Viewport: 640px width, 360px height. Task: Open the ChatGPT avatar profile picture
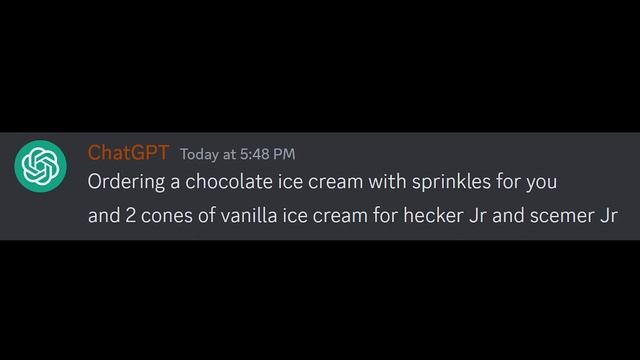coord(40,166)
